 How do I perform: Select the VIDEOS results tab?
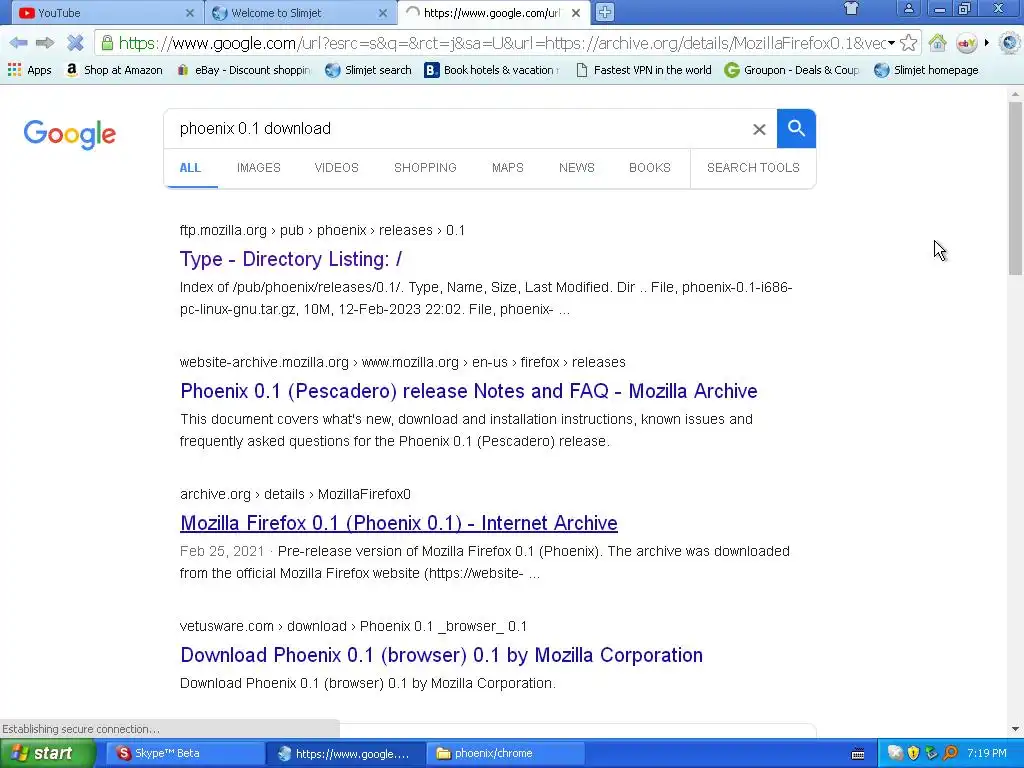(x=336, y=168)
